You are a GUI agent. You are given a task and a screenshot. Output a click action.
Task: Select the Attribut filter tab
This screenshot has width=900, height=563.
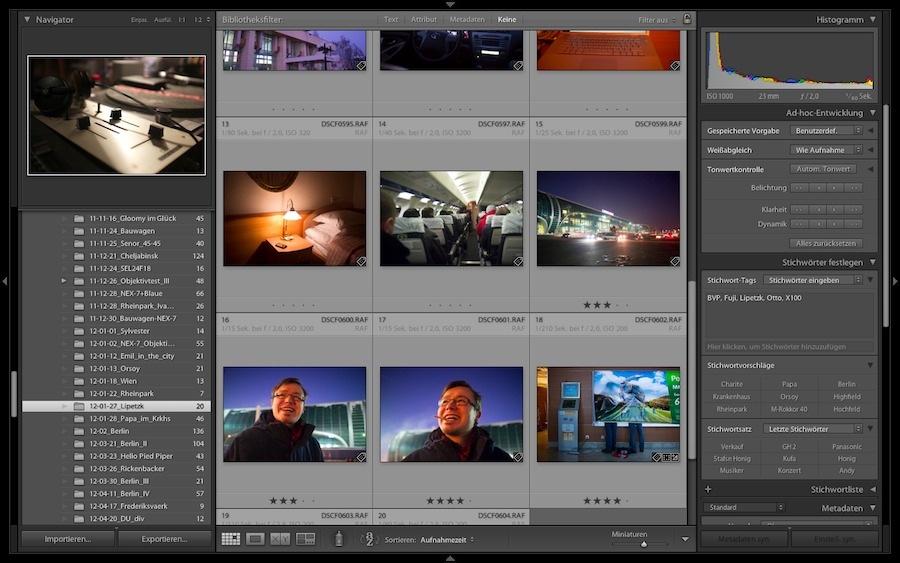tap(424, 19)
